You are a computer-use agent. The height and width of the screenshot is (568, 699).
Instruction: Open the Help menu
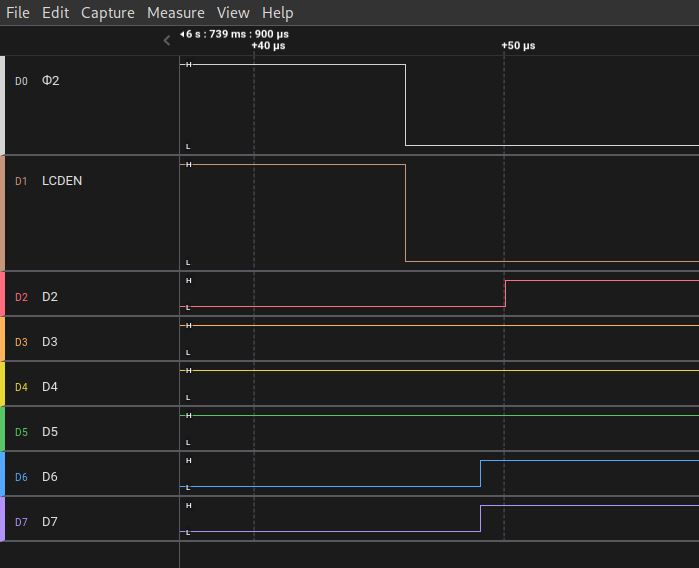point(277,13)
